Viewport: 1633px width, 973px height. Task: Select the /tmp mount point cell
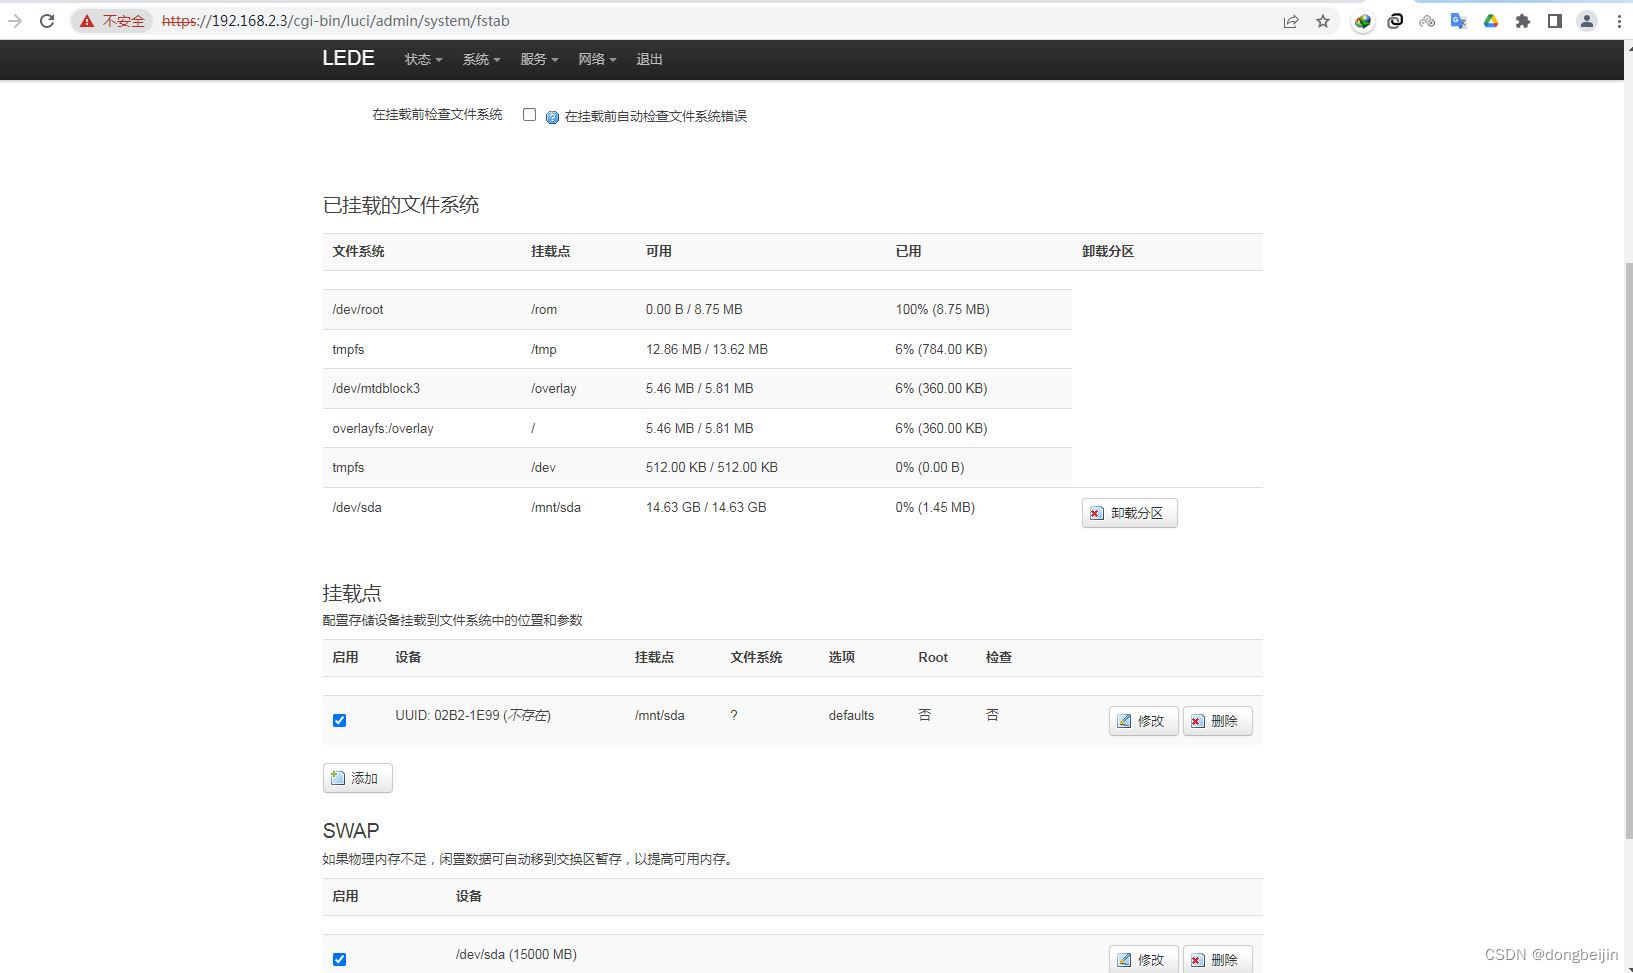[544, 350]
